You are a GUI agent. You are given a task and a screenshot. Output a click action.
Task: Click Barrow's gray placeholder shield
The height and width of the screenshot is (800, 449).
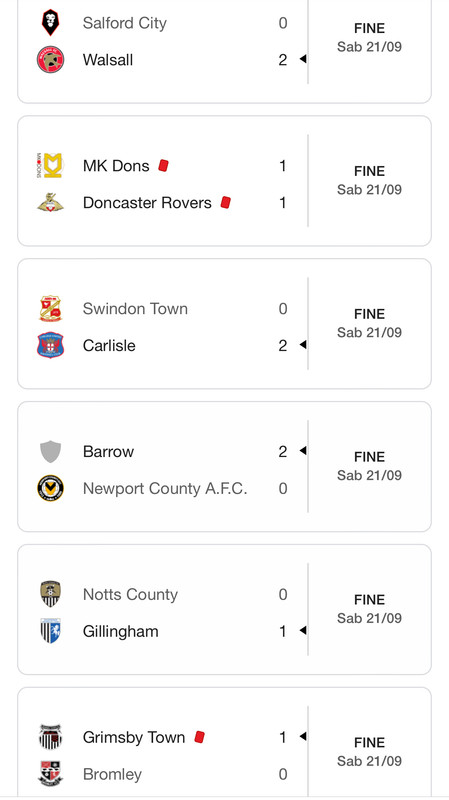[51, 452]
